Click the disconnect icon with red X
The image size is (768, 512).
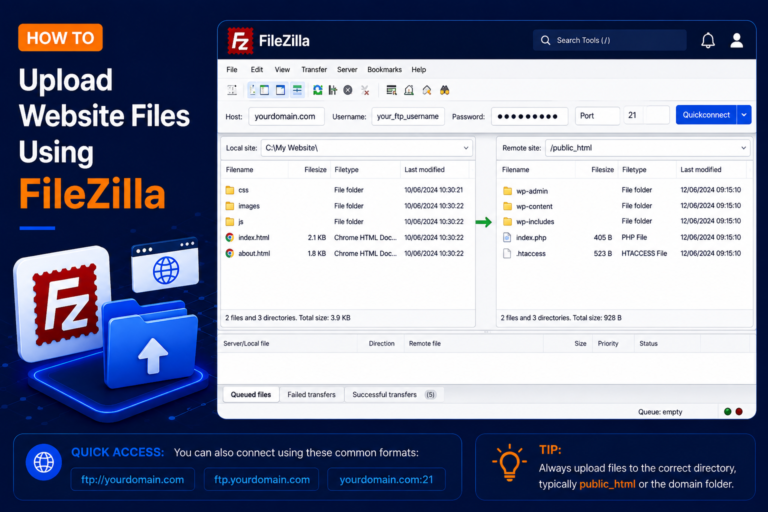[x=365, y=90]
